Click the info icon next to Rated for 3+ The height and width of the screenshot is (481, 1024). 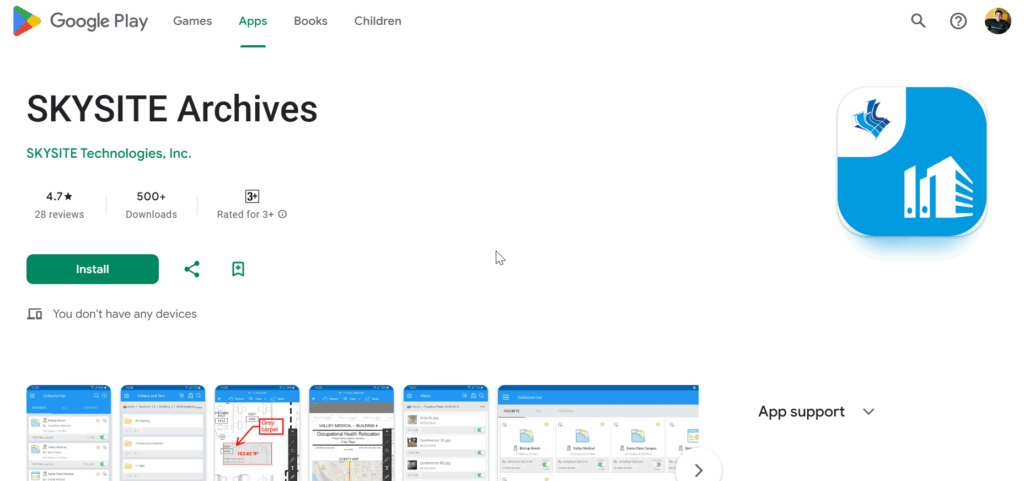tap(283, 214)
